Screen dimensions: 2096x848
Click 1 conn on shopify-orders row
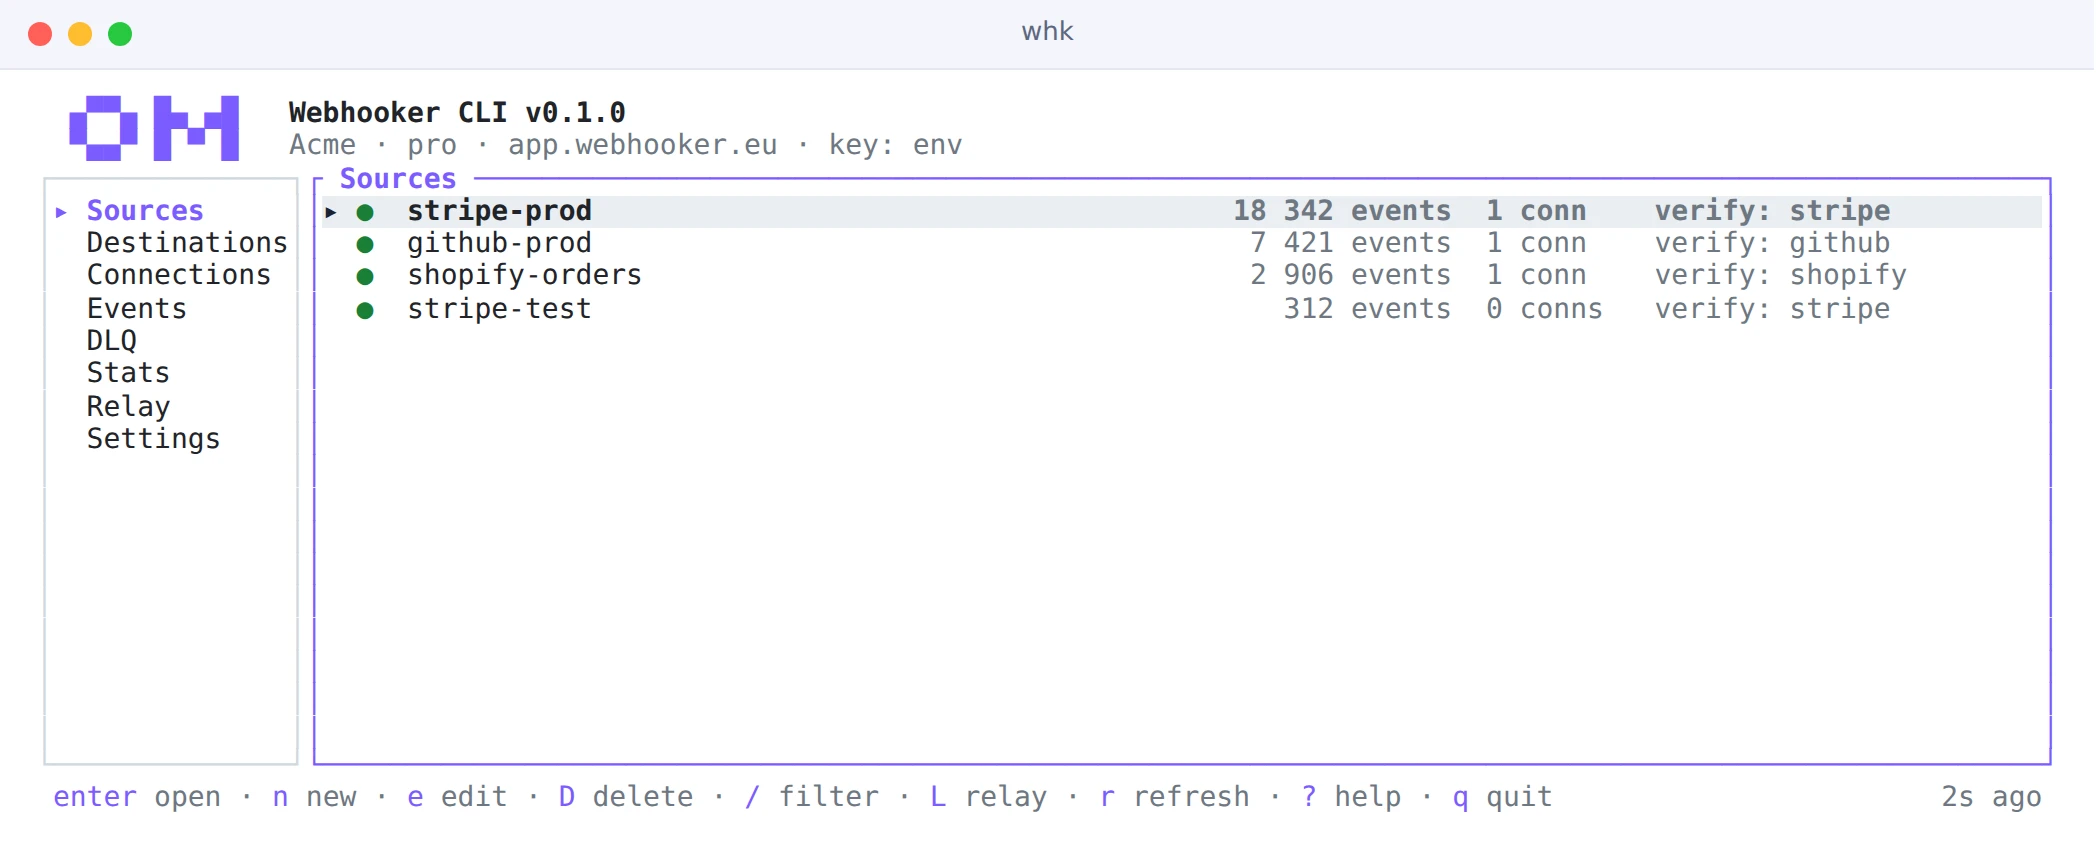click(1536, 275)
